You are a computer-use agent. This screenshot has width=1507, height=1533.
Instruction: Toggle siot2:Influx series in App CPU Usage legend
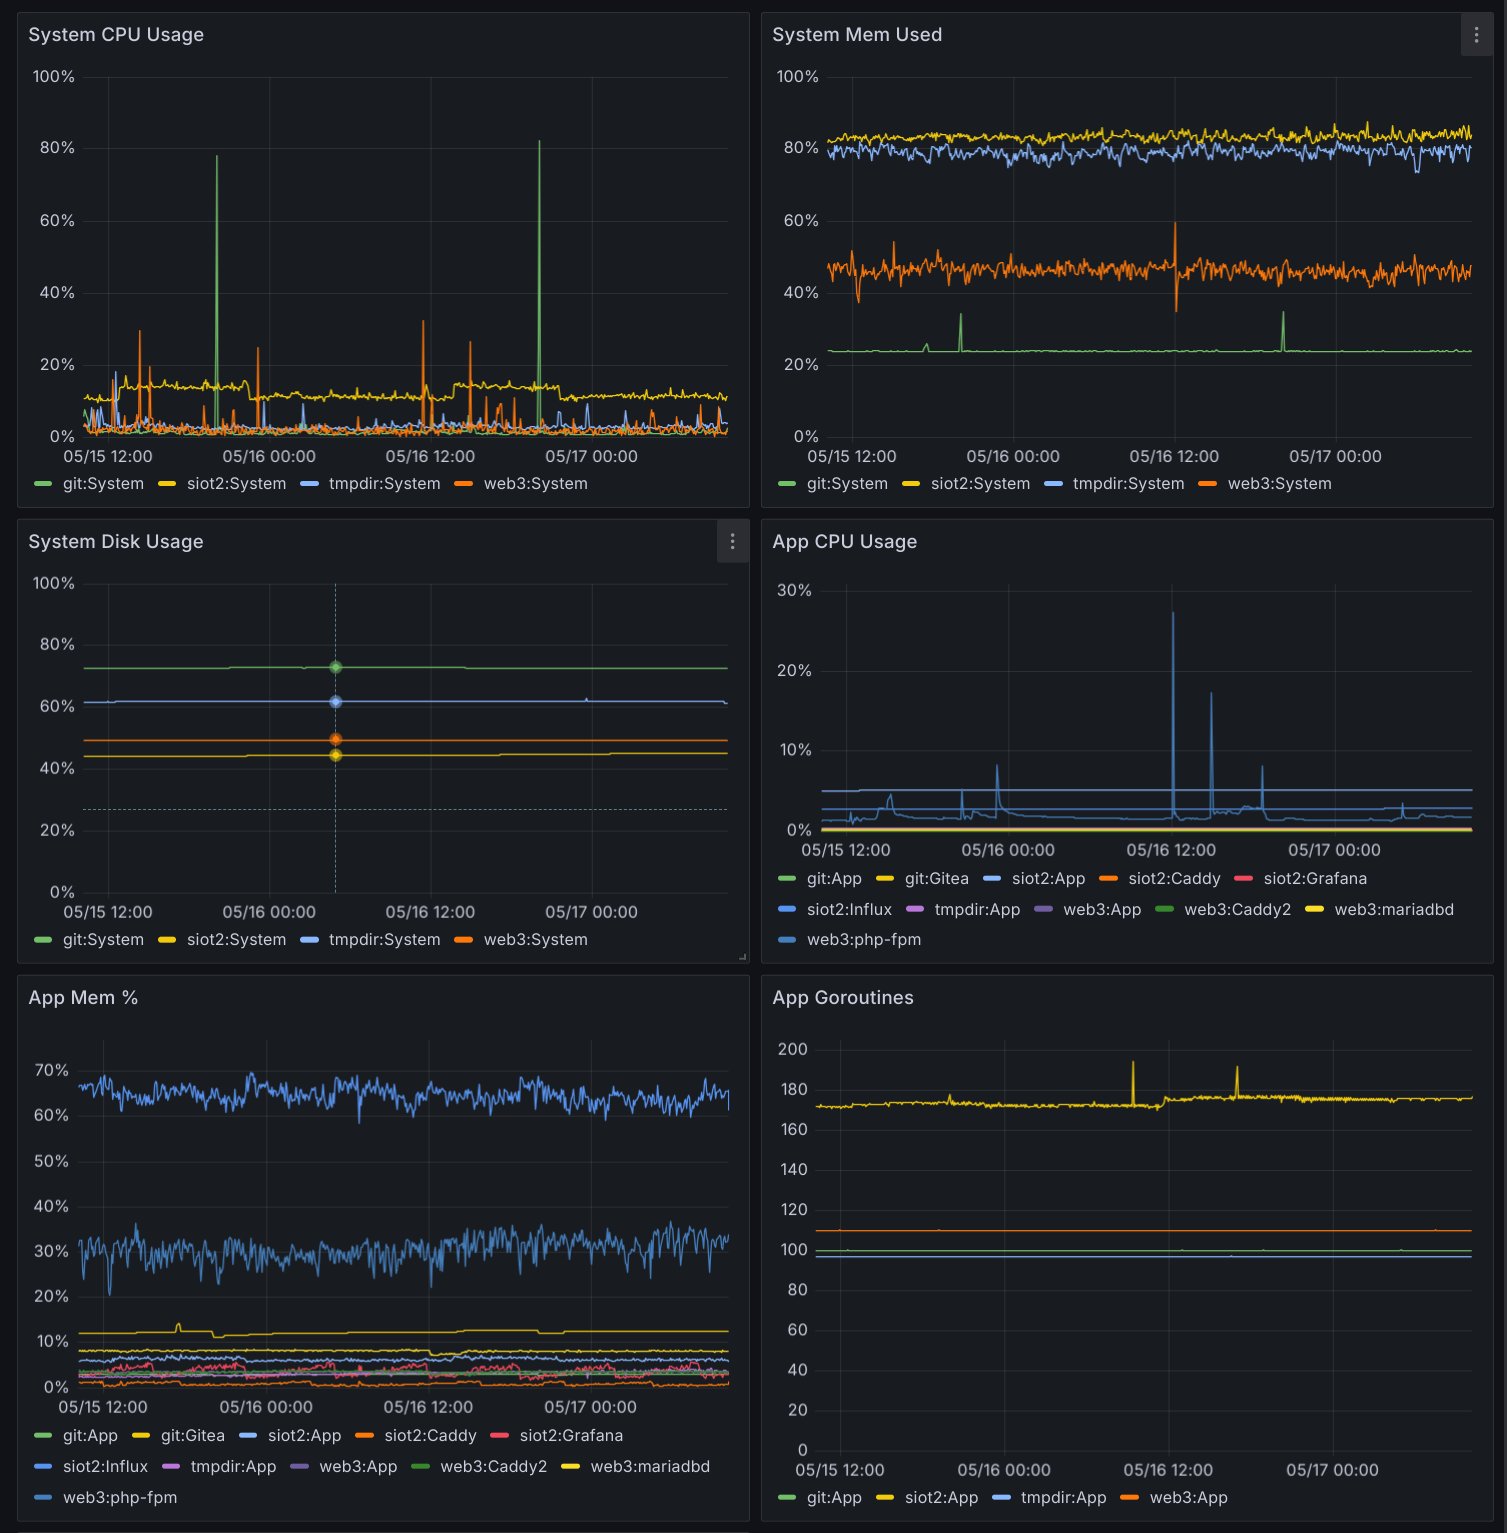pos(849,910)
